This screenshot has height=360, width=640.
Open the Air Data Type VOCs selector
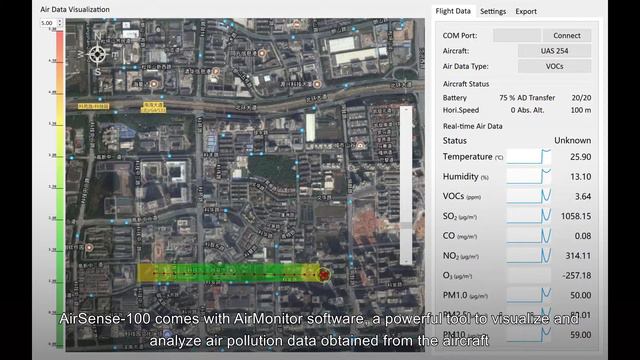[554, 67]
